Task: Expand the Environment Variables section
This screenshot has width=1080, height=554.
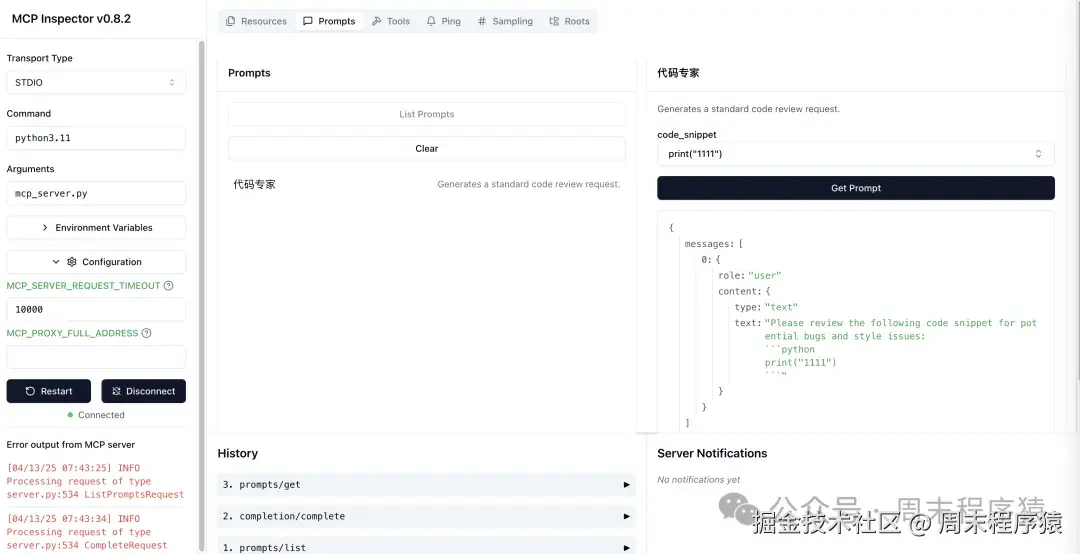Action: [96, 227]
